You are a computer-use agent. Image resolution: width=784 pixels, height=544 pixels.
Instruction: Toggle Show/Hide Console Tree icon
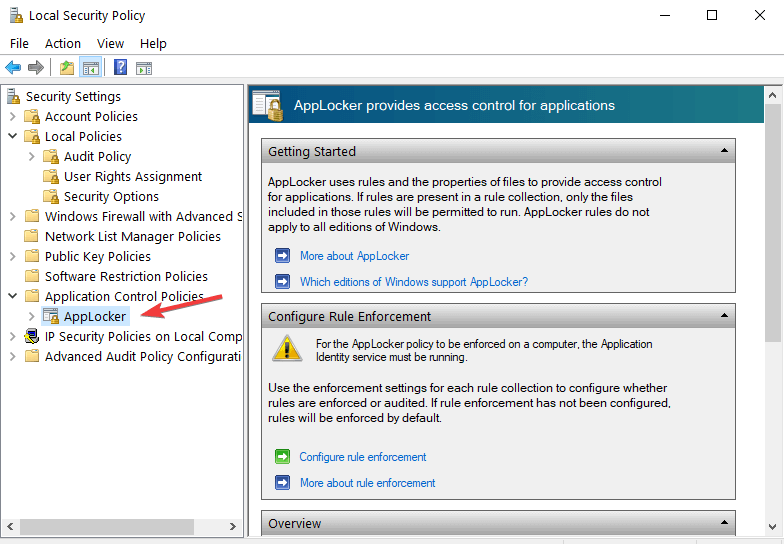91,68
